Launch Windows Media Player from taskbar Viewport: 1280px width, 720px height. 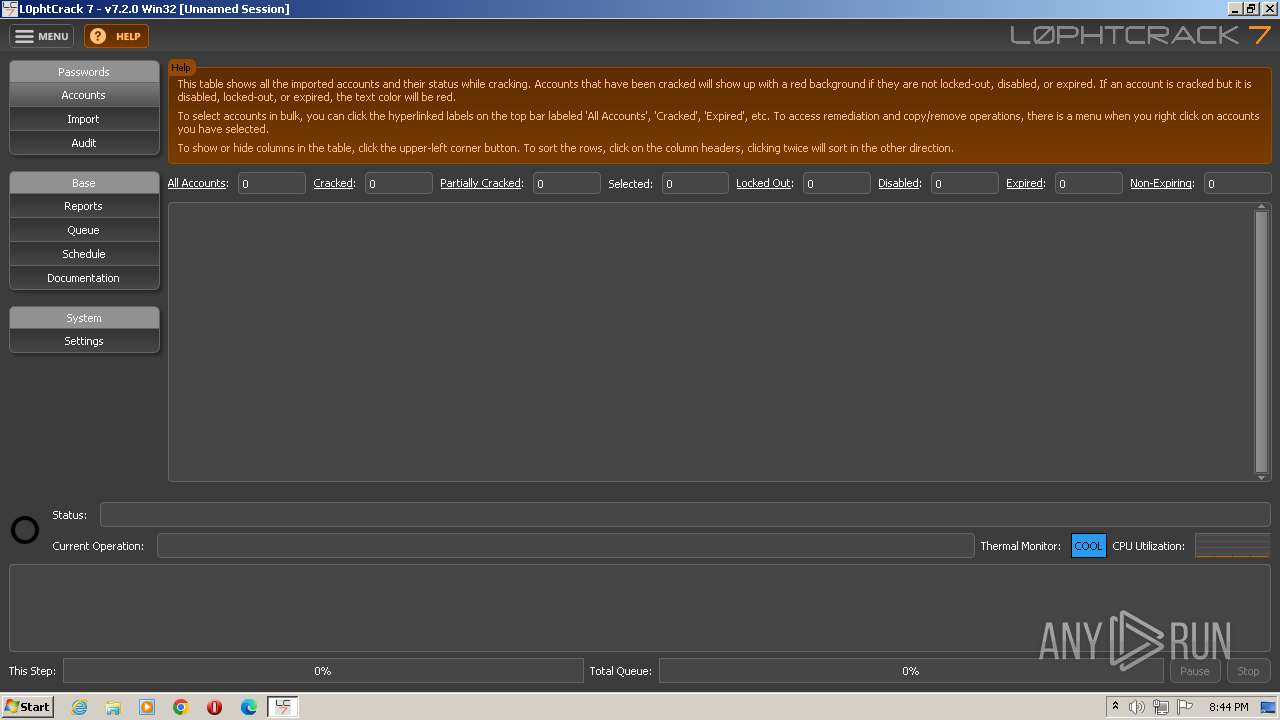[x=147, y=707]
